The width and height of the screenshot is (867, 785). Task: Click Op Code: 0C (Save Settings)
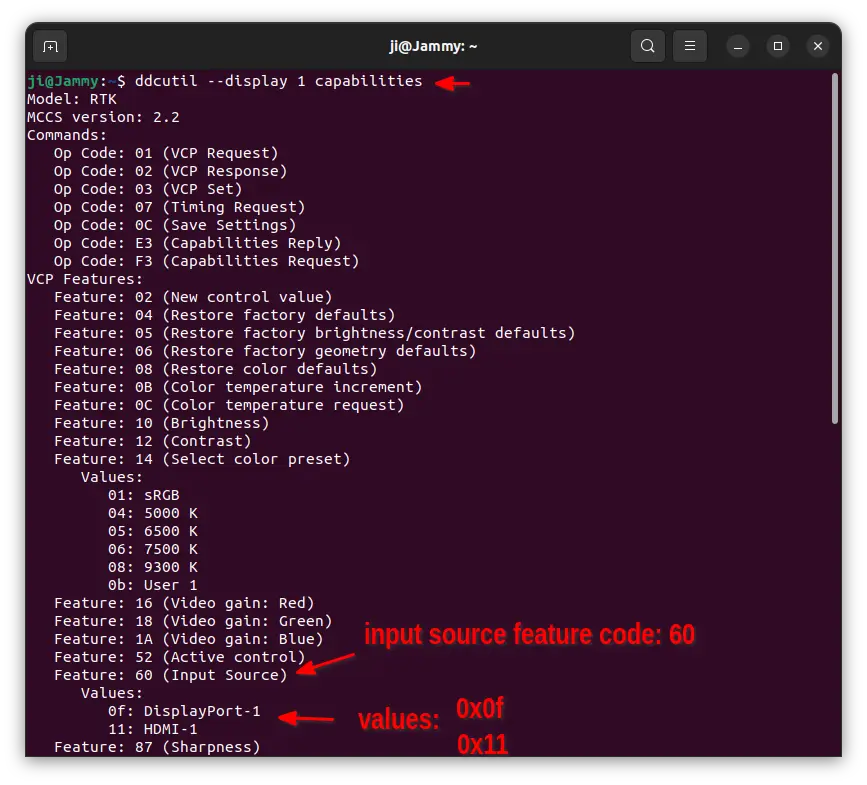[175, 225]
